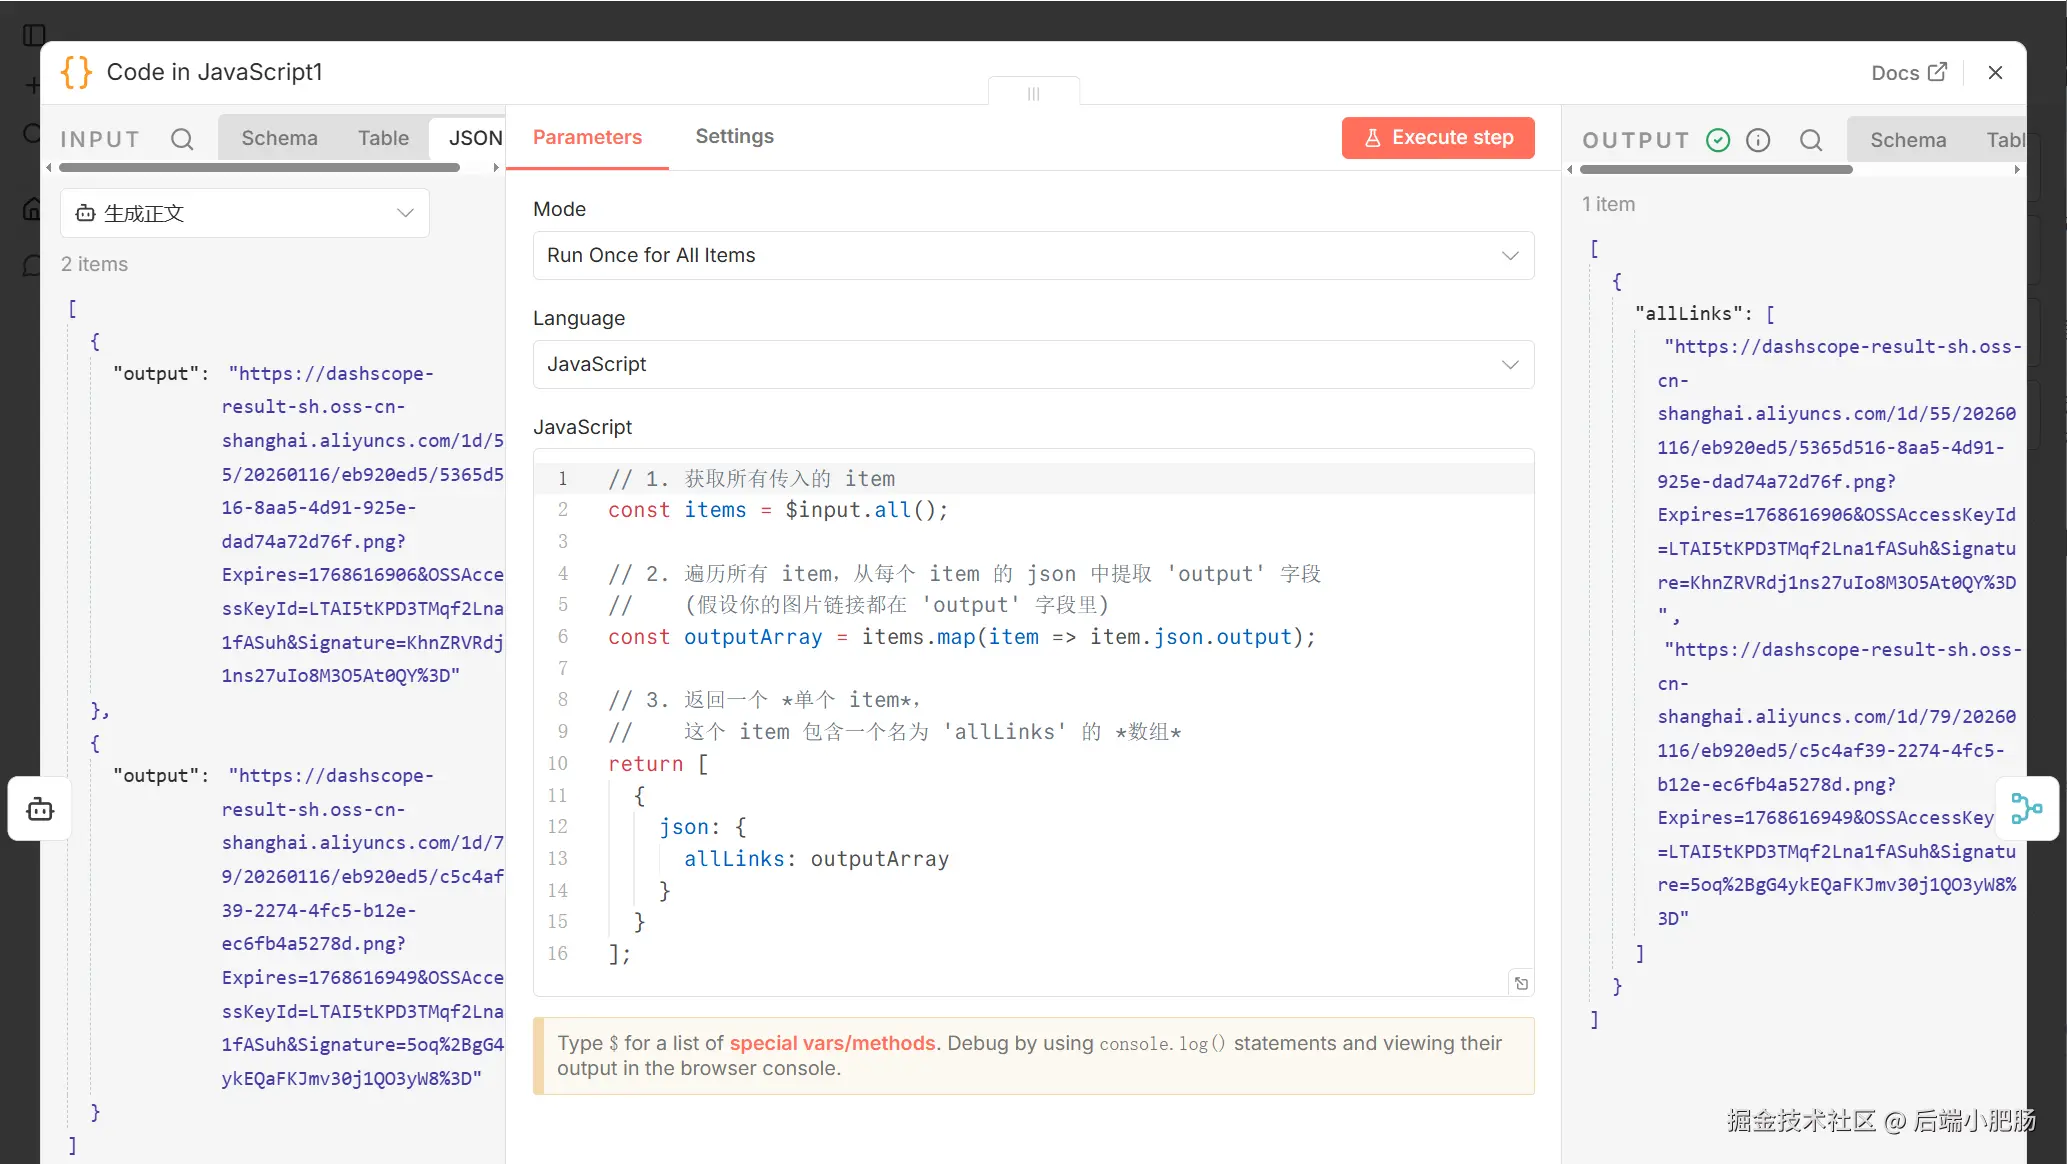The height and width of the screenshot is (1164, 2067).
Task: Grab the panel drag handle at top center
Action: coord(1033,93)
